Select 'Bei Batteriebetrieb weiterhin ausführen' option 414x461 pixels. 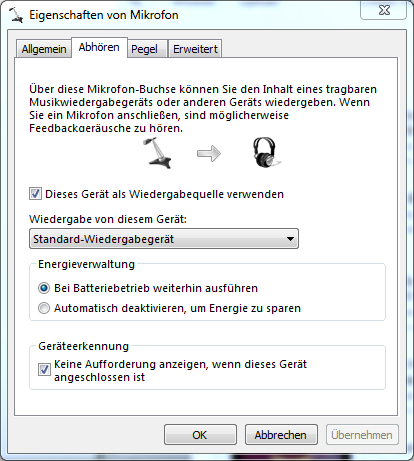pos(44,288)
